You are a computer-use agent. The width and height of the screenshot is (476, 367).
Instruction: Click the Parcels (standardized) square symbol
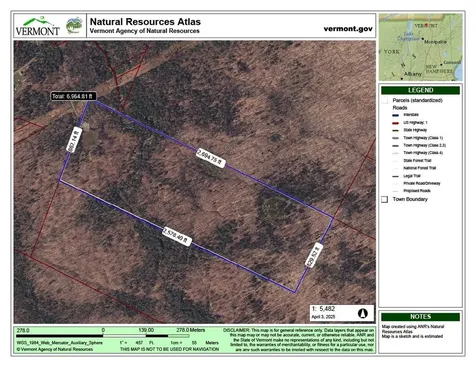385,100
